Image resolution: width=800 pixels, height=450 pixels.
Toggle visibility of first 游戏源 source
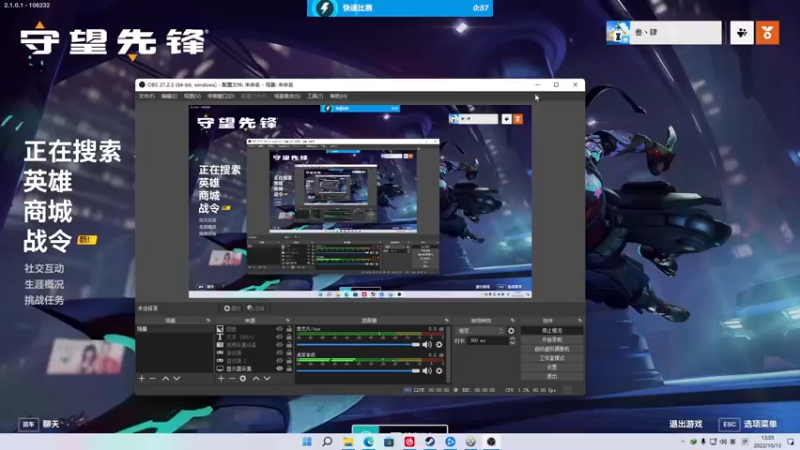tap(279, 353)
